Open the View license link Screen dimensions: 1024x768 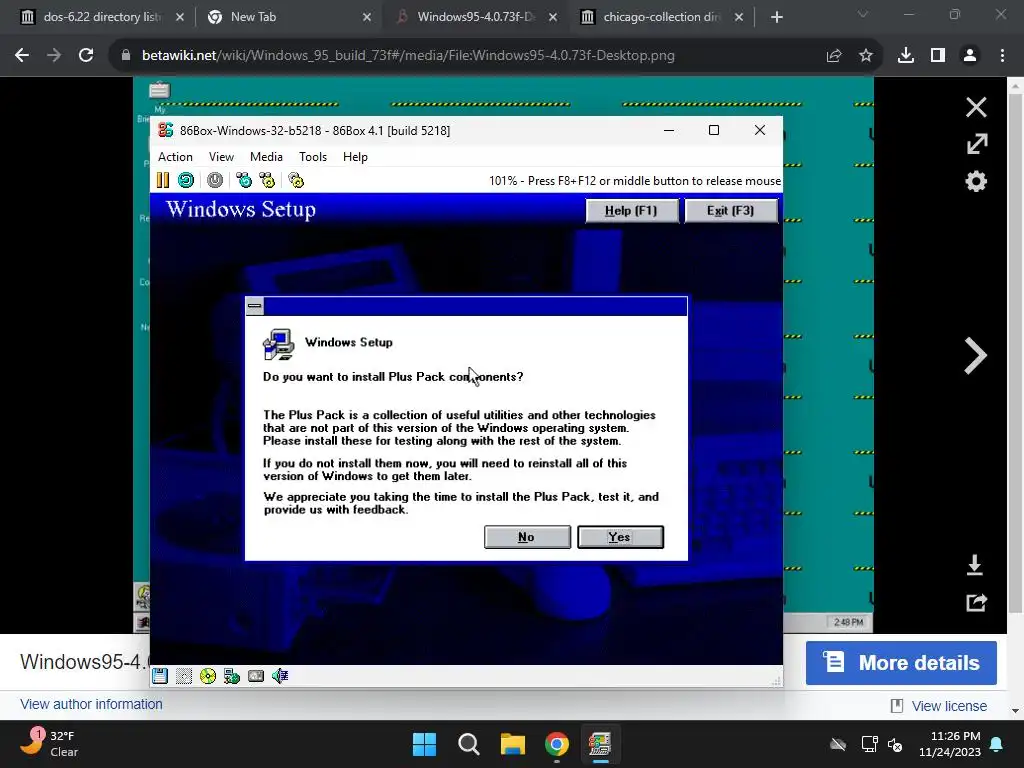949,706
